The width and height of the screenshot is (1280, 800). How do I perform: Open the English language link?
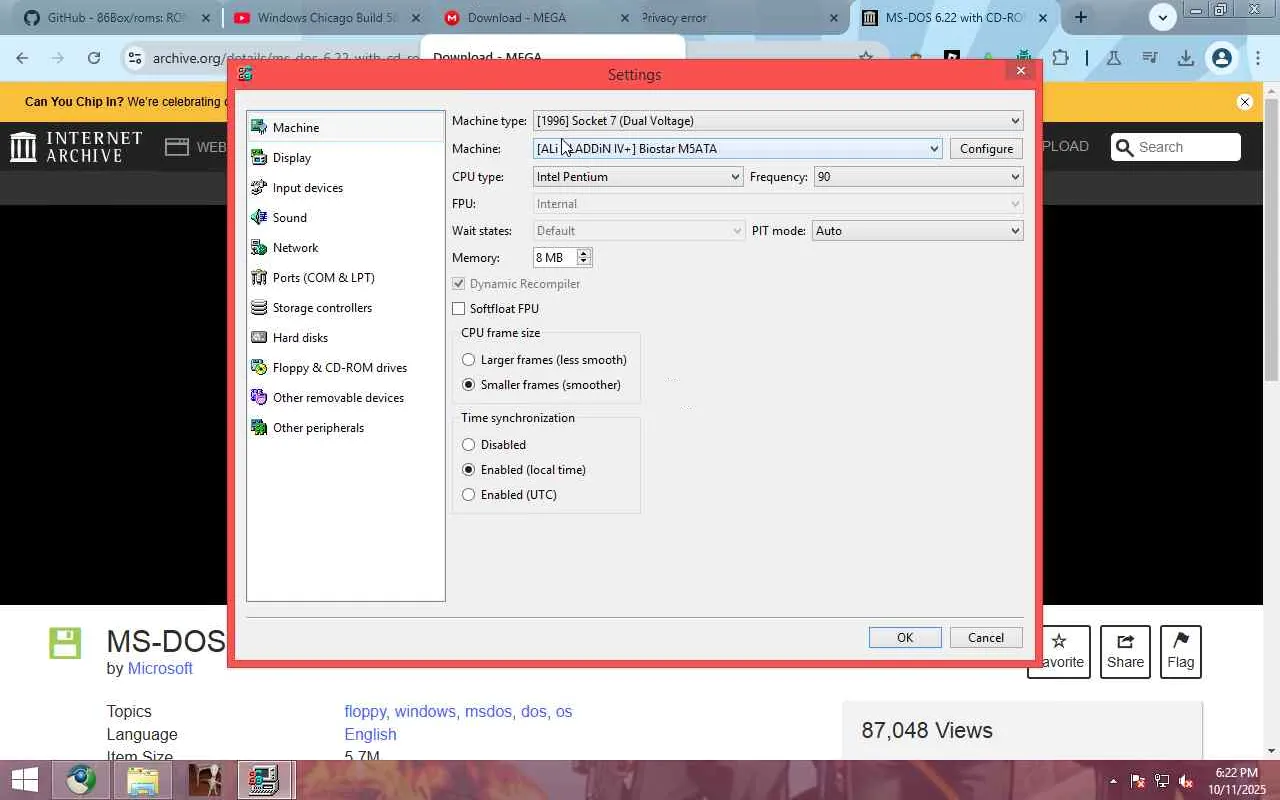[x=370, y=735]
